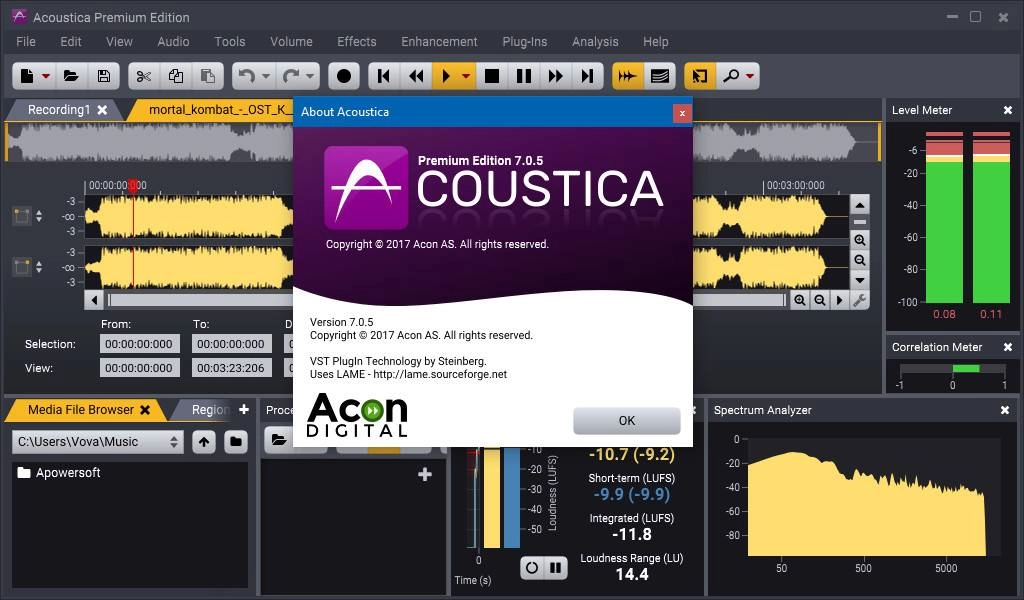Expand the Undo history dropdown arrow
This screenshot has height=600, width=1024.
(266, 76)
